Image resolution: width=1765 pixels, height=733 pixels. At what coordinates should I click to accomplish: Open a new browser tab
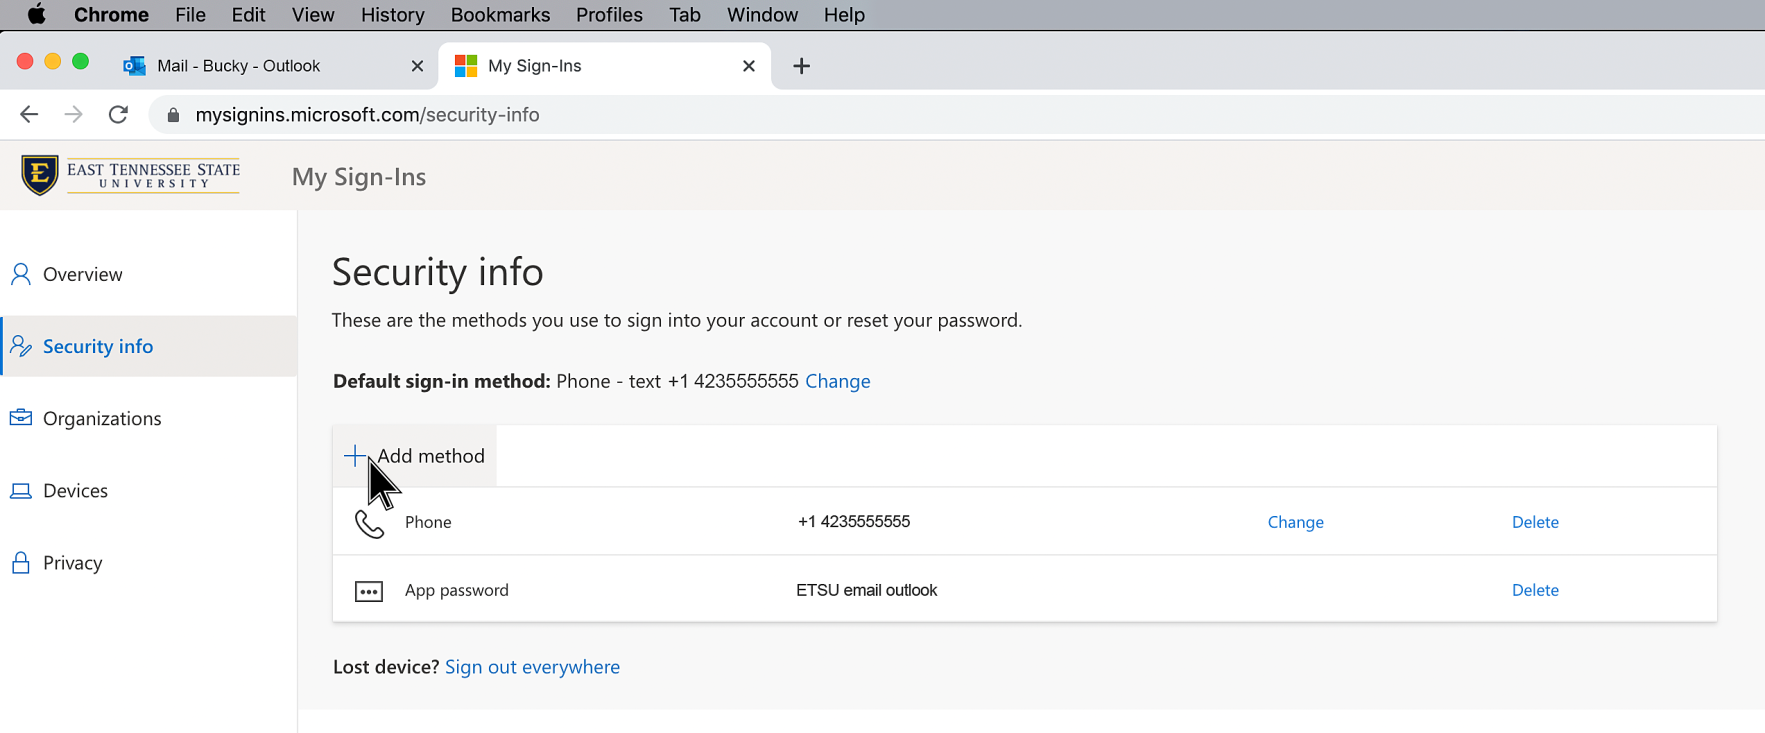801,66
